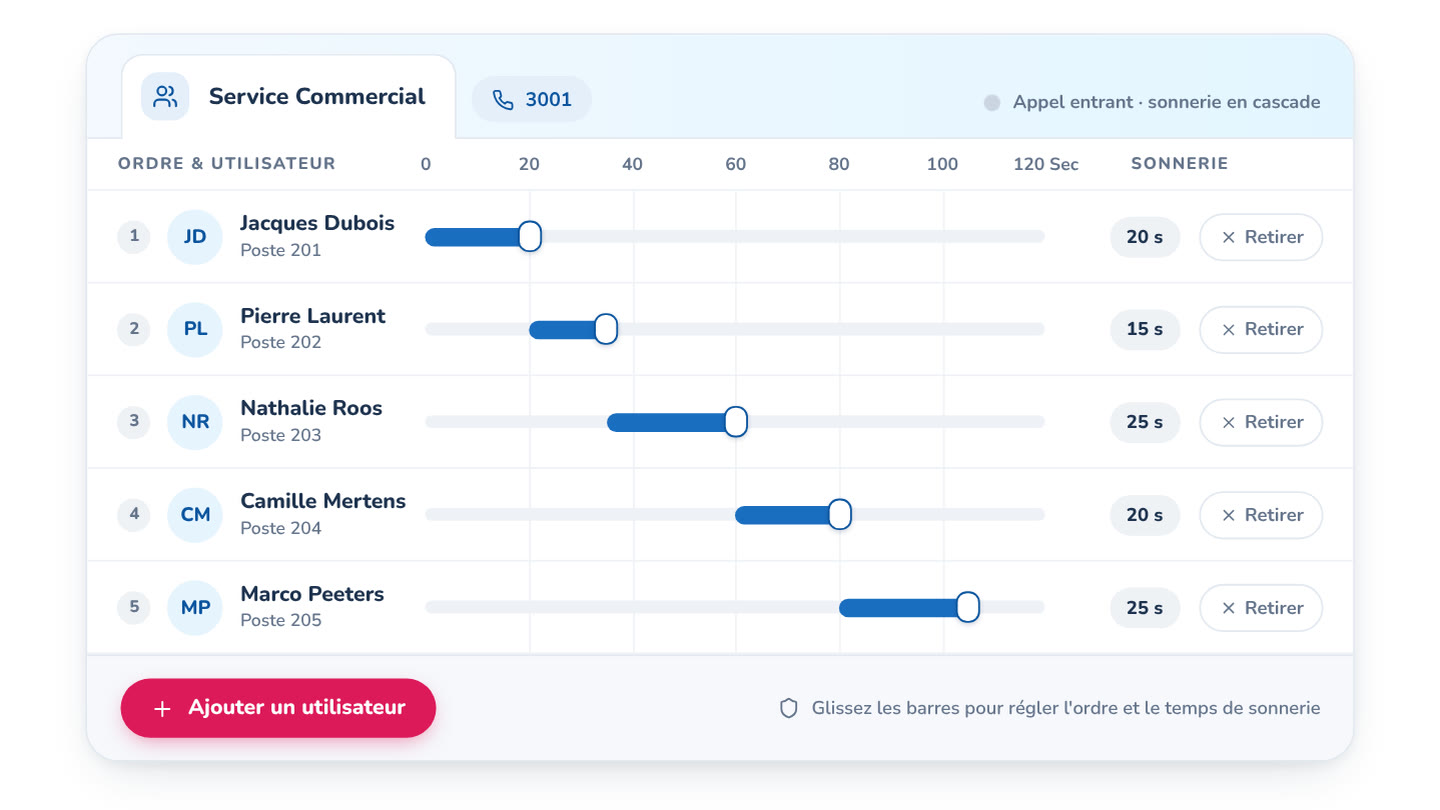Remove Jacques Dubois with Retirer
1440x810 pixels.
click(1261, 237)
